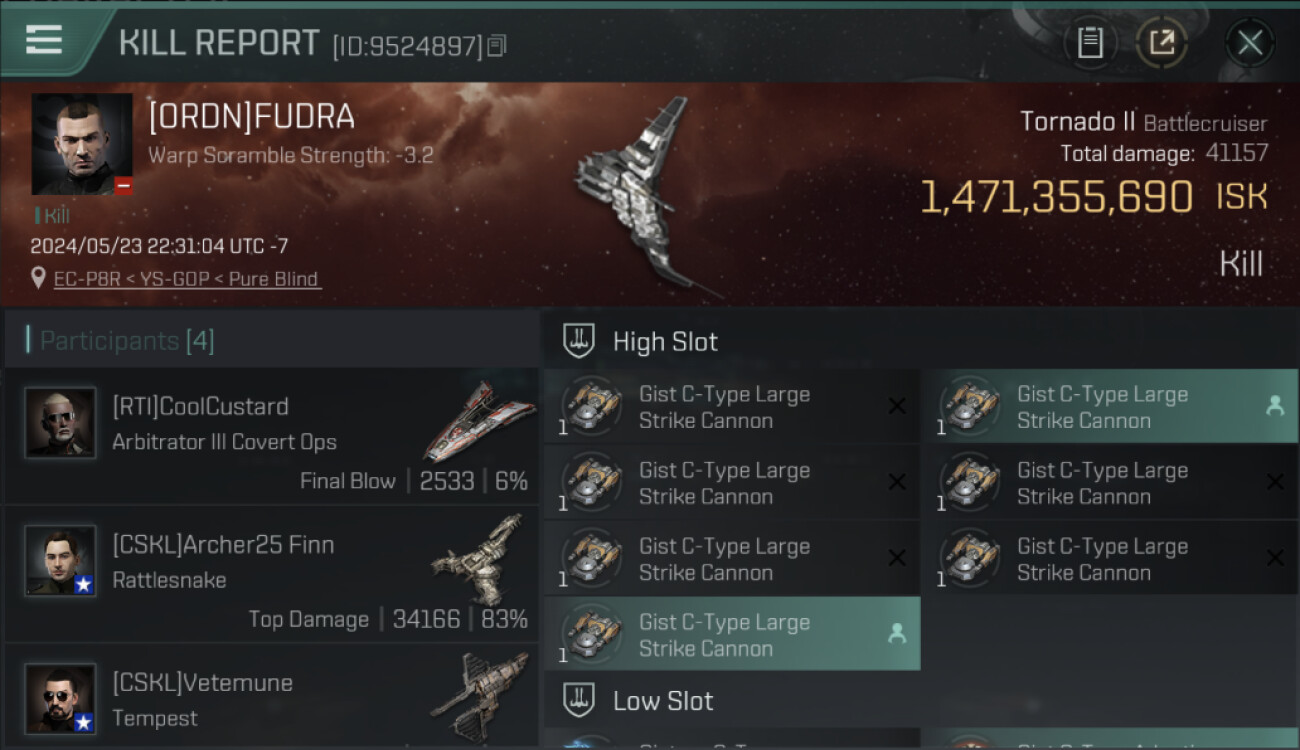Viewport: 1300px width, 750px height.
Task: Select the Vetemune Tempest participant row
Action: (x=271, y=697)
